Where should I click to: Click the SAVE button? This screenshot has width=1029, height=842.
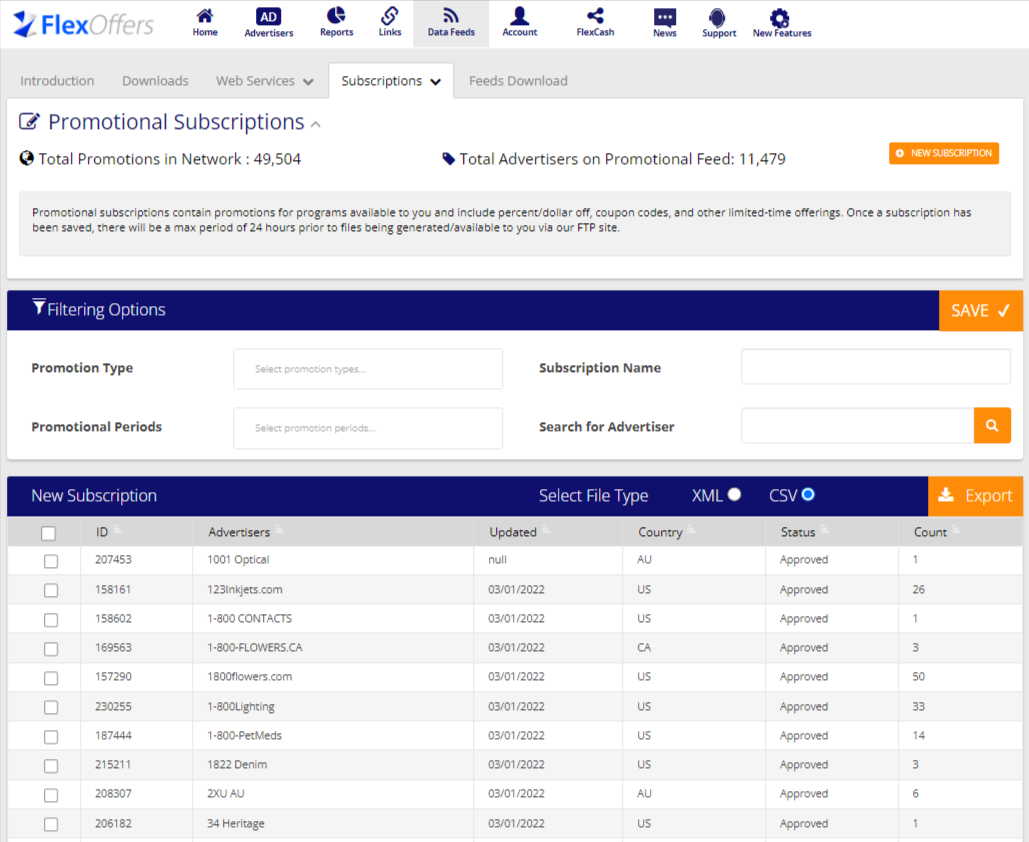[980, 310]
